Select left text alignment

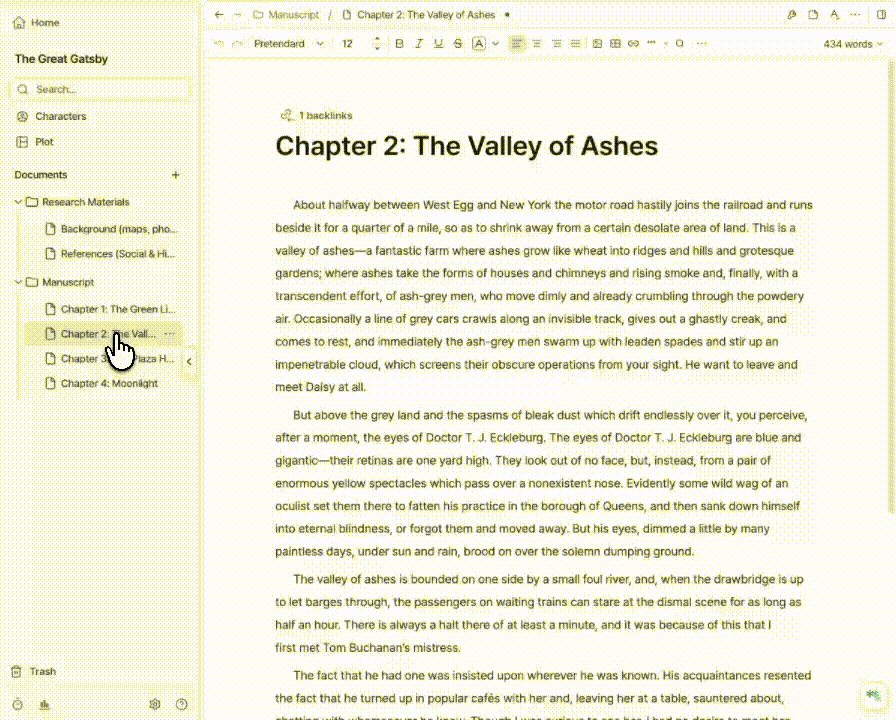click(517, 43)
